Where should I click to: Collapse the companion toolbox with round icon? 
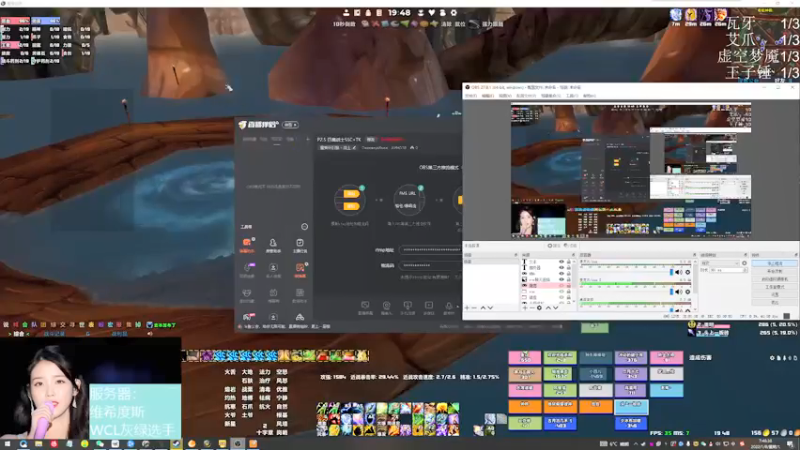305,227
